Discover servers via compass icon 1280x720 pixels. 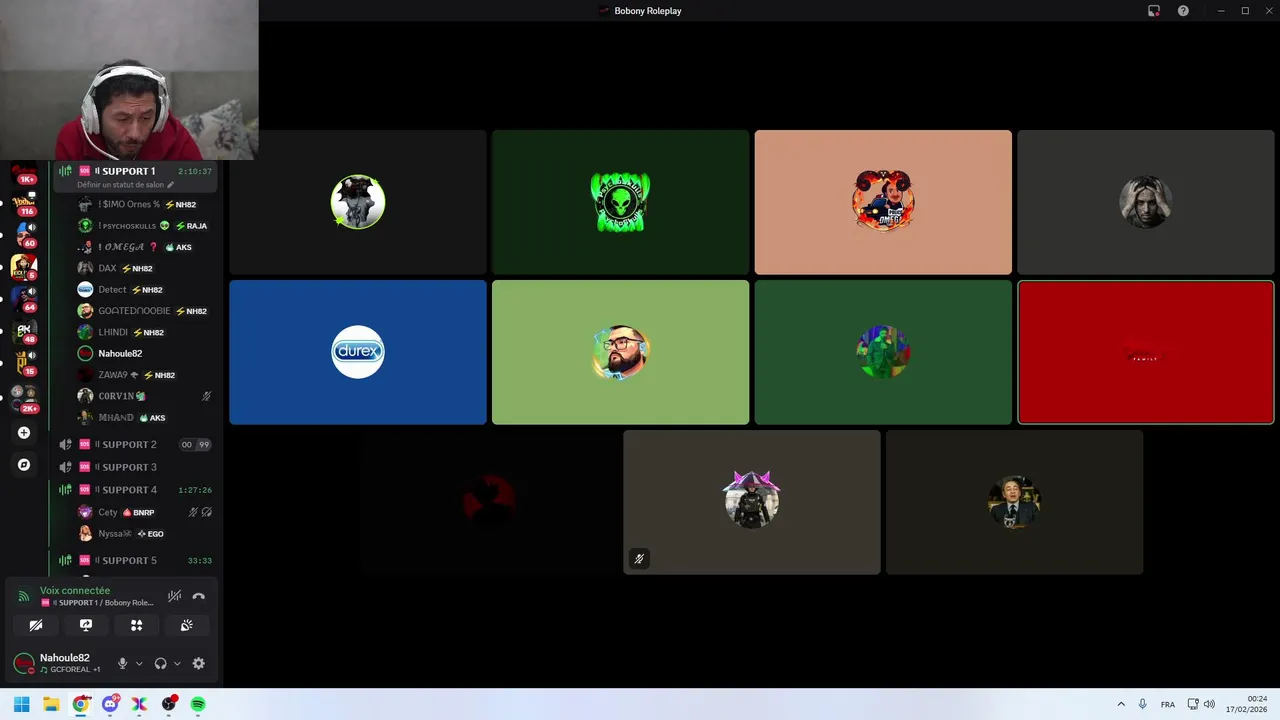24,465
